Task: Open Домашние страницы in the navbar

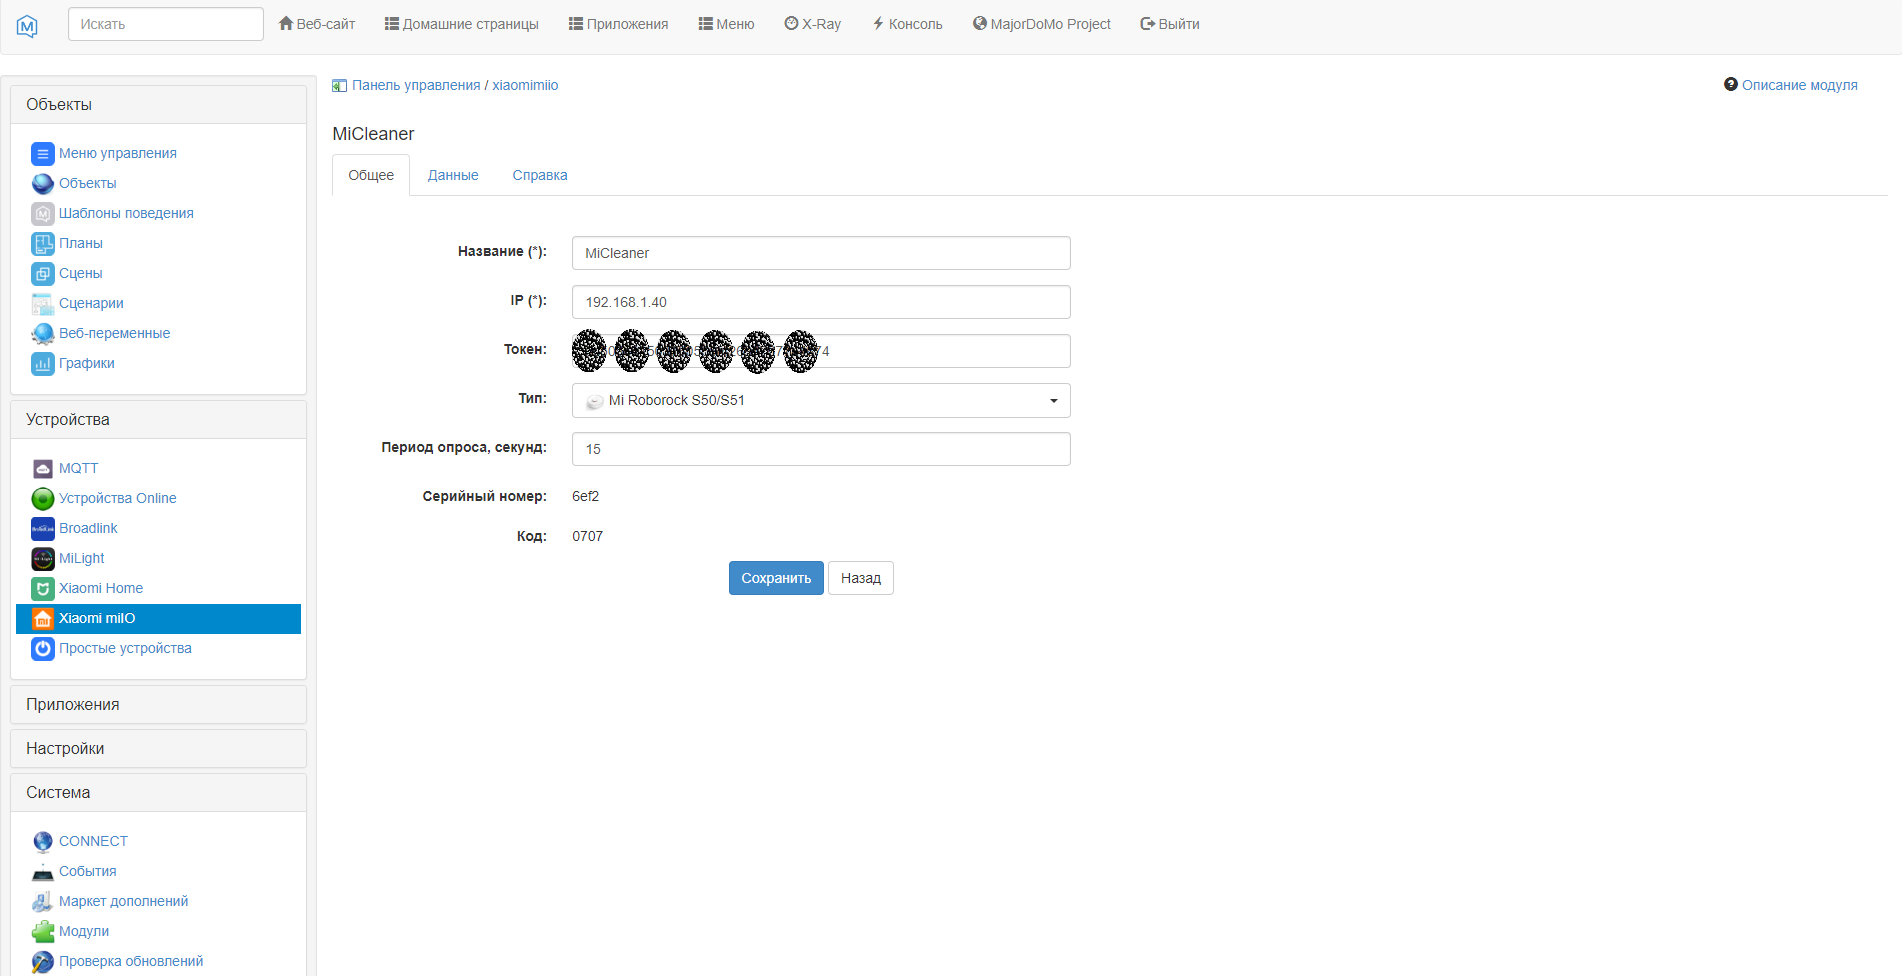Action: [461, 24]
